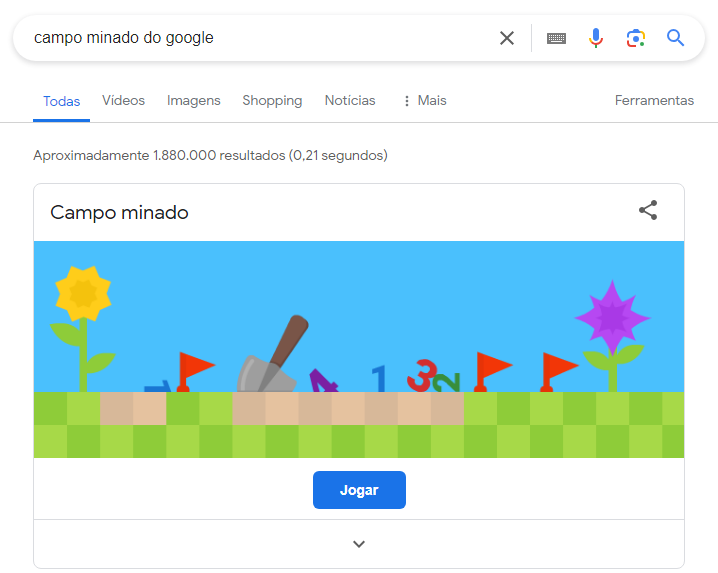
Task: Click the results count text
Action: (x=210, y=155)
